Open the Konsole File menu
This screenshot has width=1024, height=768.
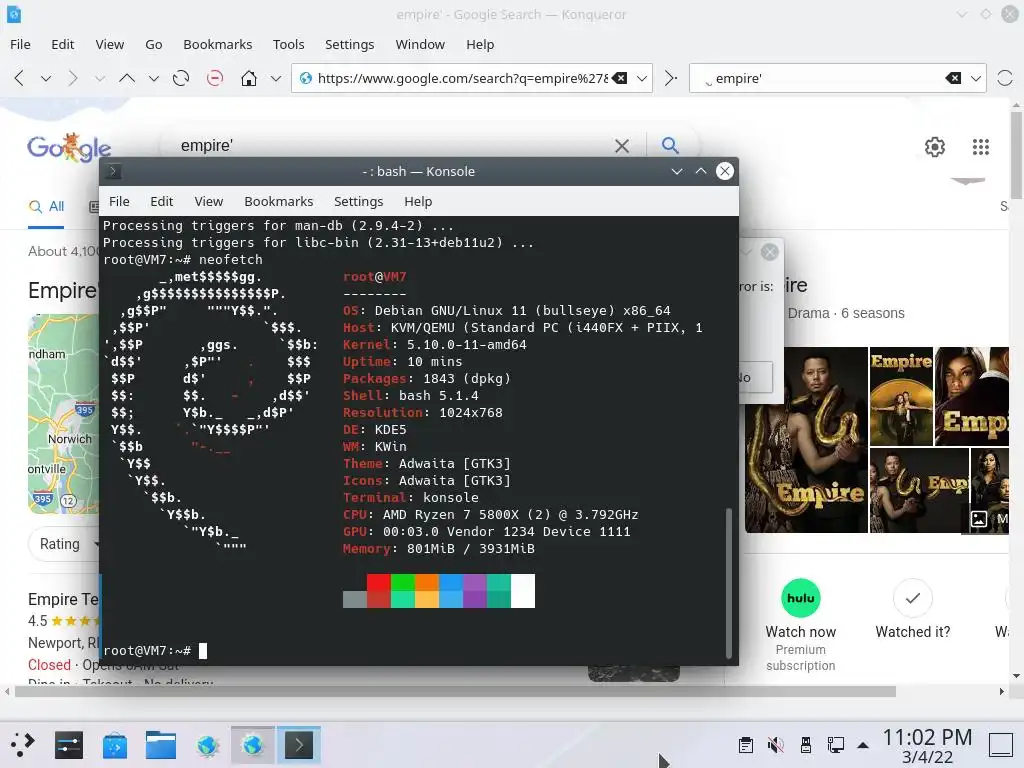pyautogui.click(x=119, y=201)
